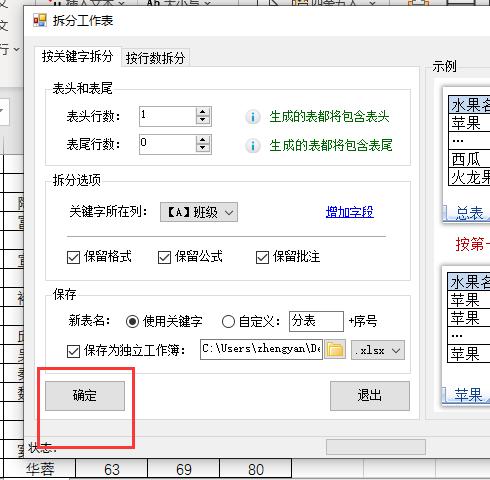
Task: Click the 拆分工作表 dialog title icon
Action: (40, 21)
